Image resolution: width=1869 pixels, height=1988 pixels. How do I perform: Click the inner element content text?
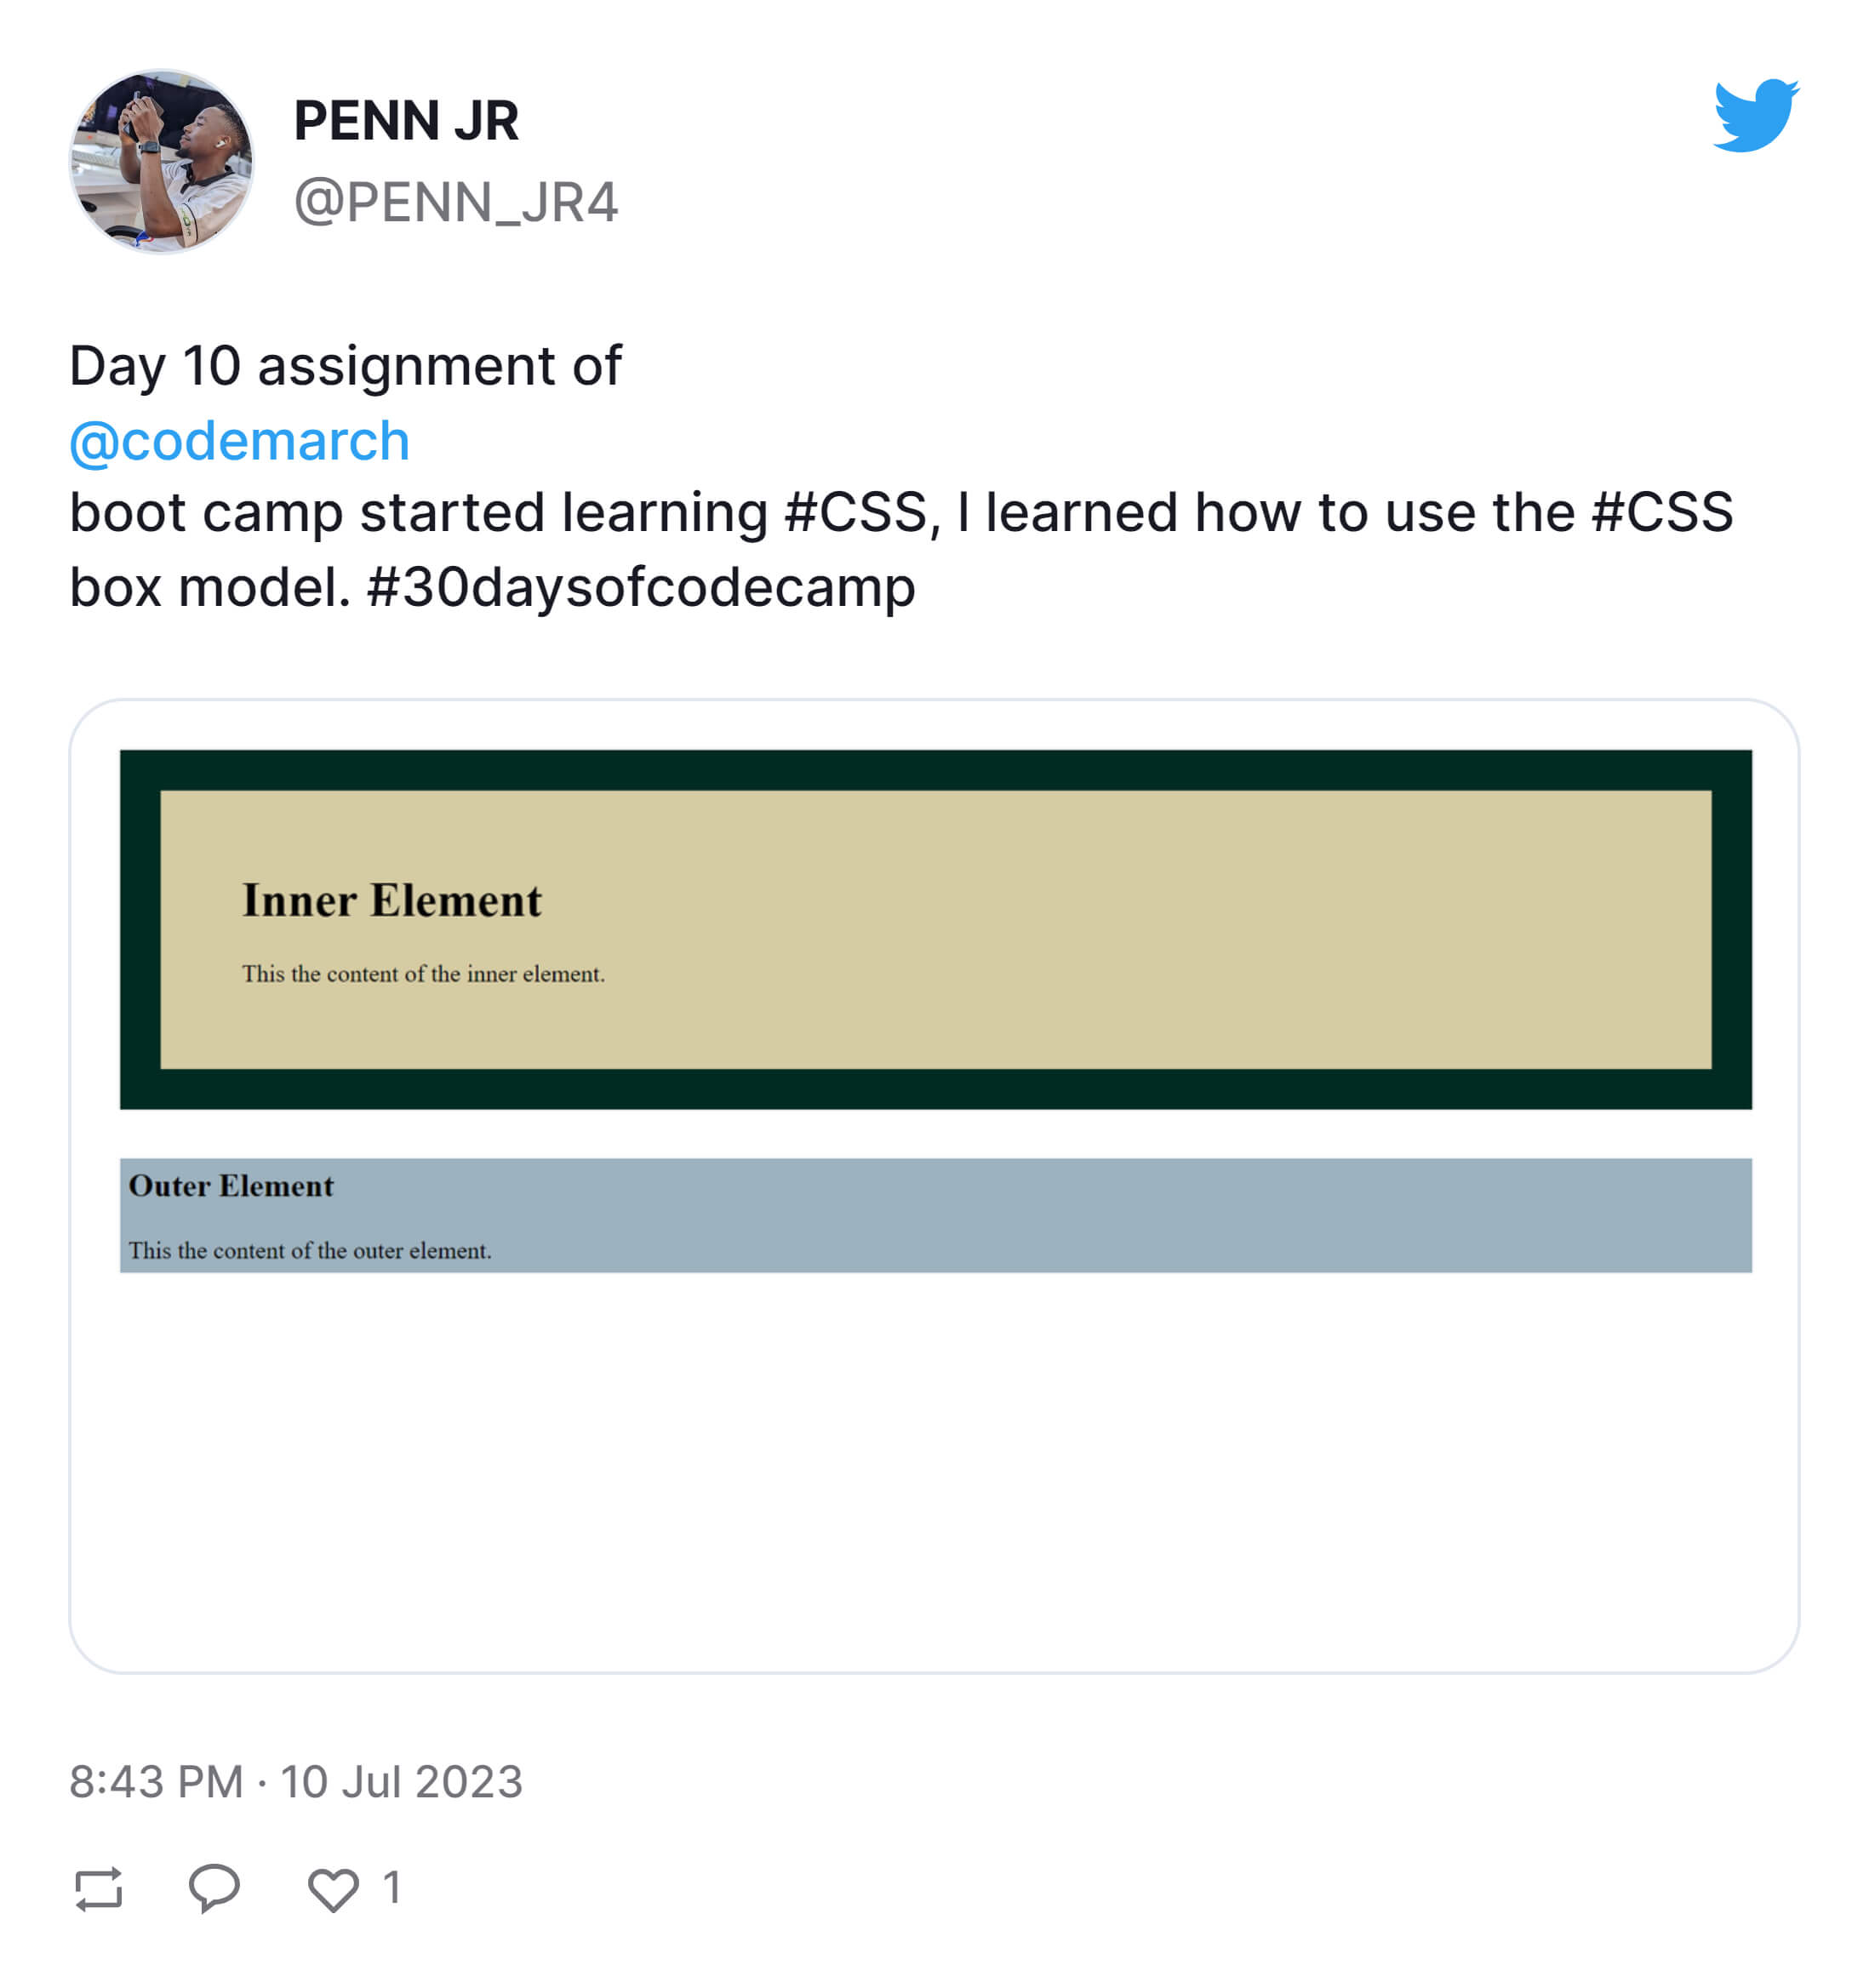pyautogui.click(x=423, y=974)
